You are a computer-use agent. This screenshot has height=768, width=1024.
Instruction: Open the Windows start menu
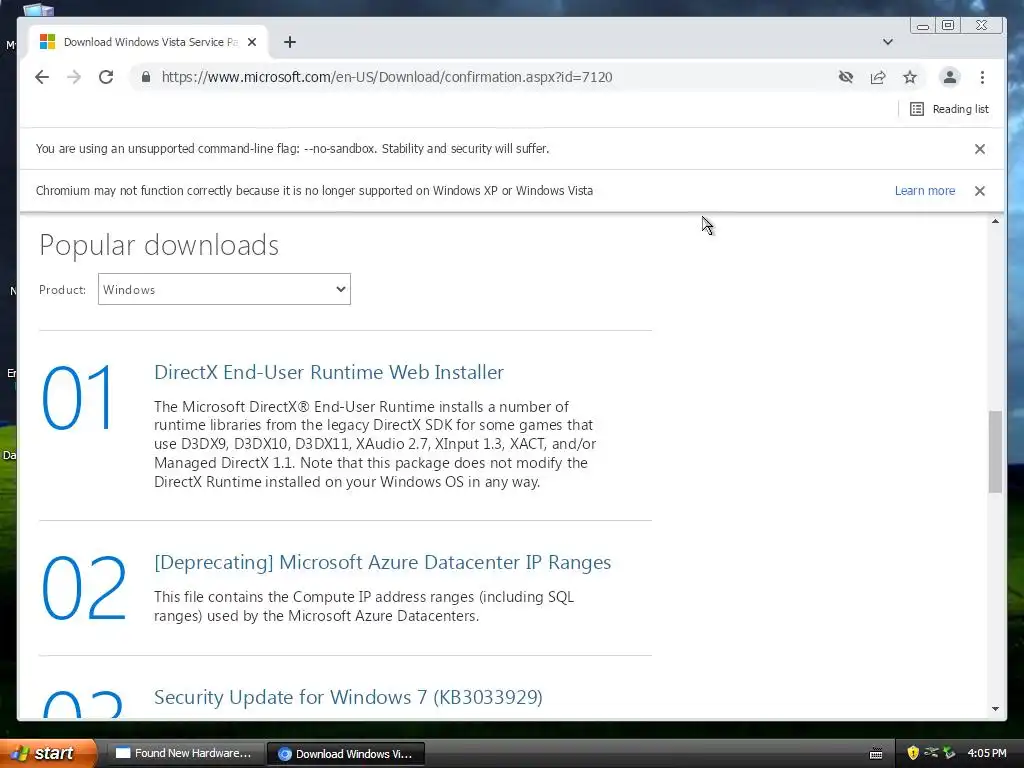pos(47,753)
